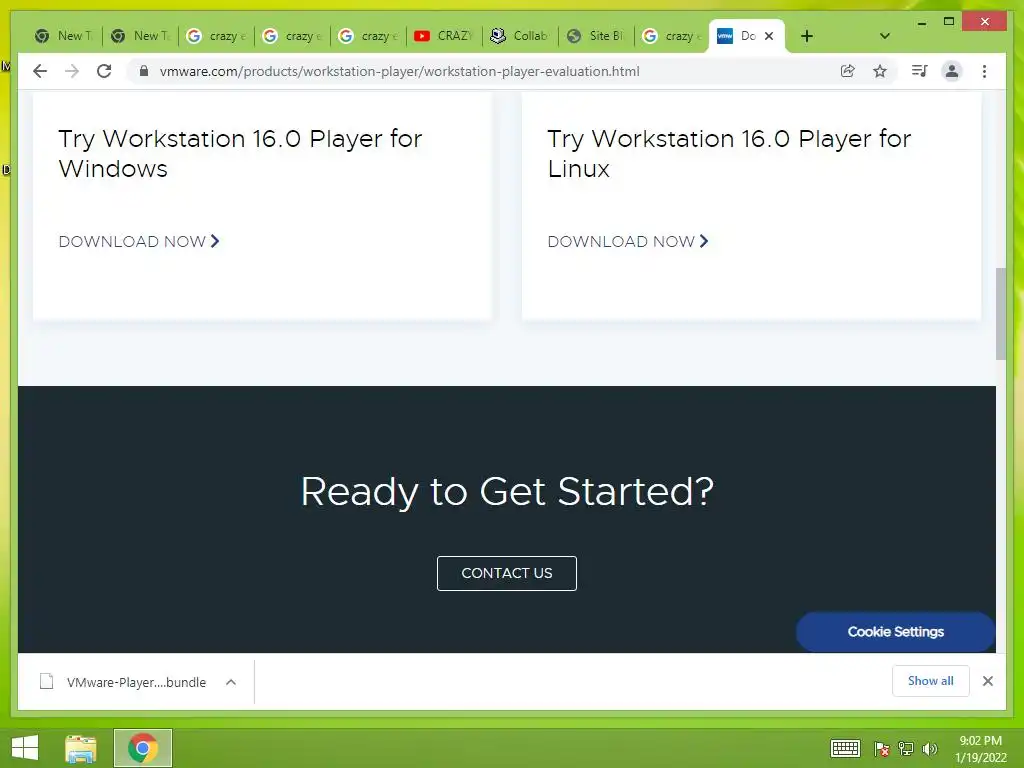Click the Chrome taskbar icon

coord(142,748)
